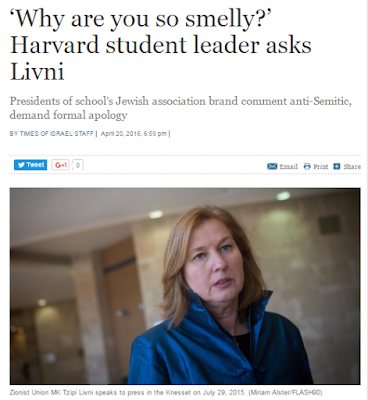Click the 'Why are you so smelly?' headline line

point(141,19)
